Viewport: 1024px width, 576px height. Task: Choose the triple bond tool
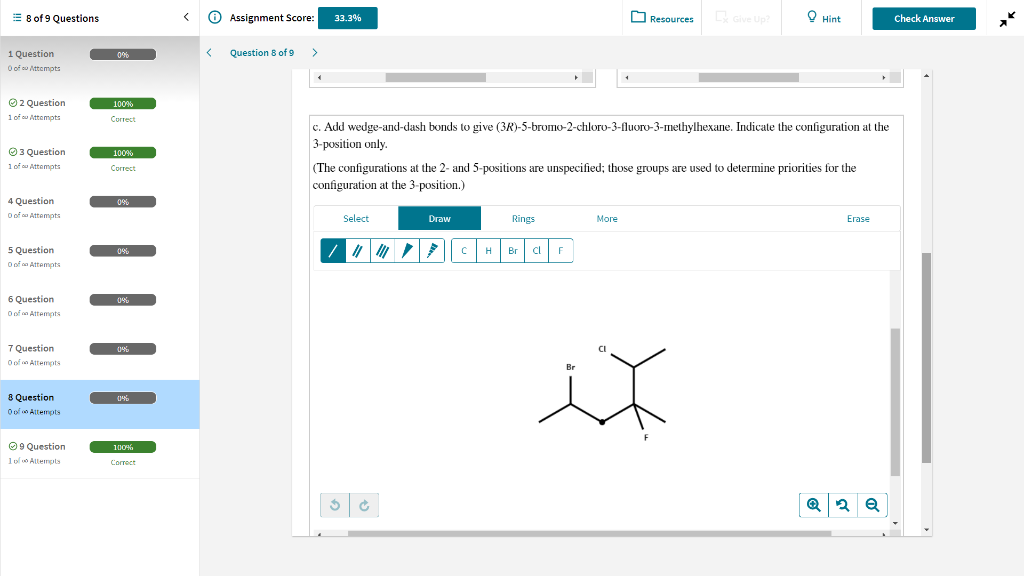click(x=381, y=250)
